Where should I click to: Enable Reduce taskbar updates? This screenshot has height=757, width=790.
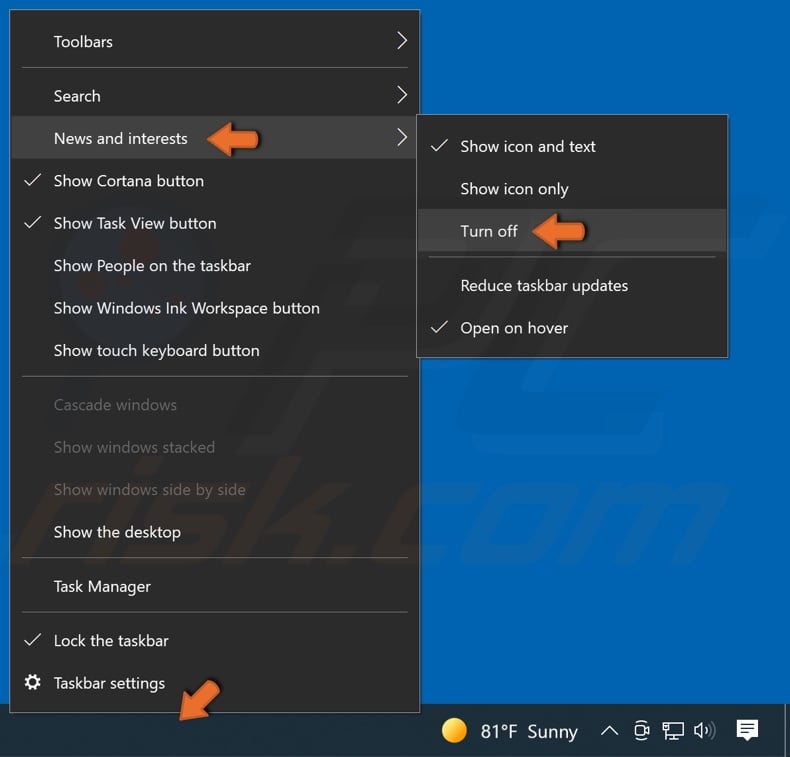pos(572,286)
